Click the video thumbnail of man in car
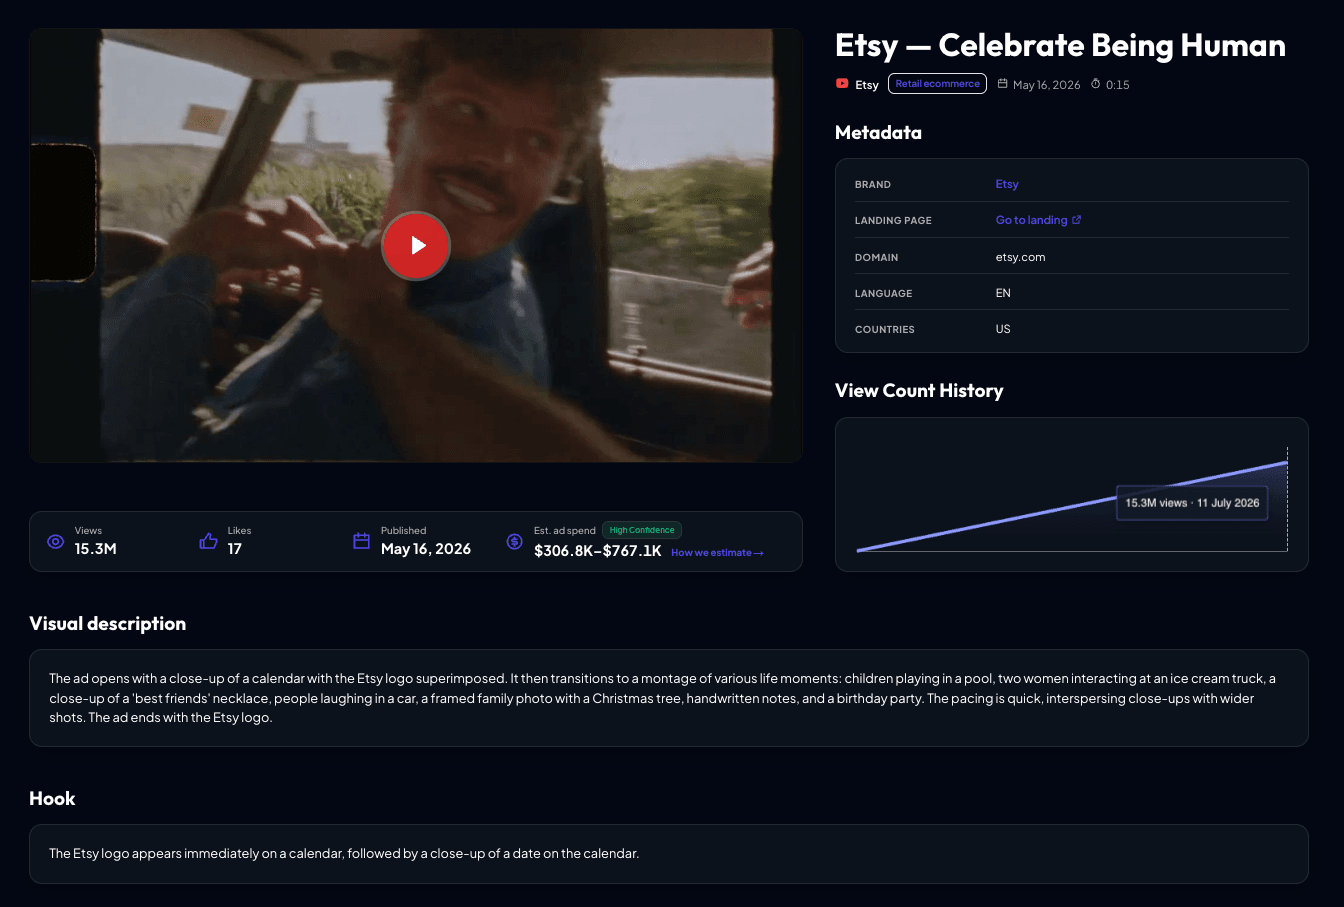The image size is (1344, 907). [416, 245]
